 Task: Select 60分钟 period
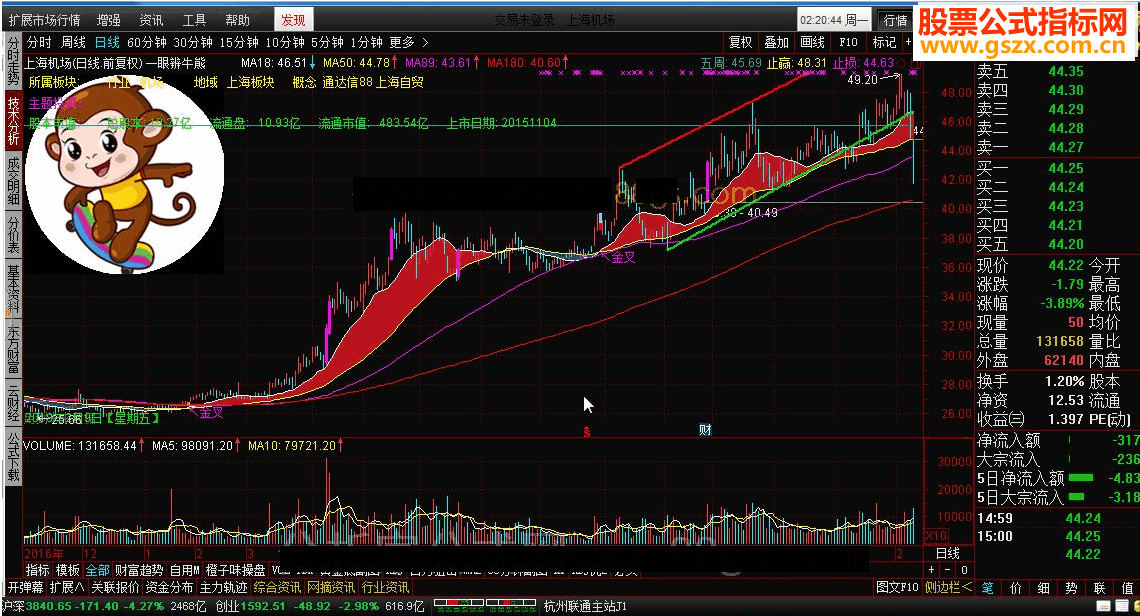[146, 43]
